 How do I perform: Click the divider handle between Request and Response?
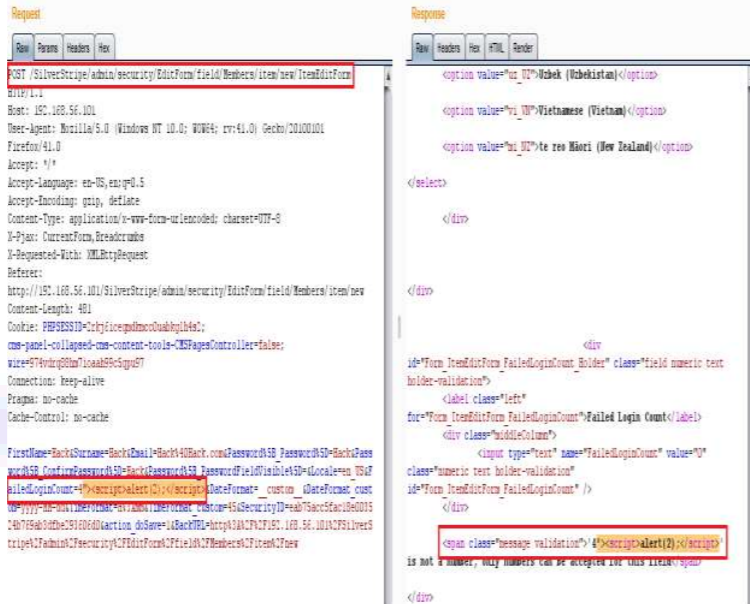click(x=398, y=327)
